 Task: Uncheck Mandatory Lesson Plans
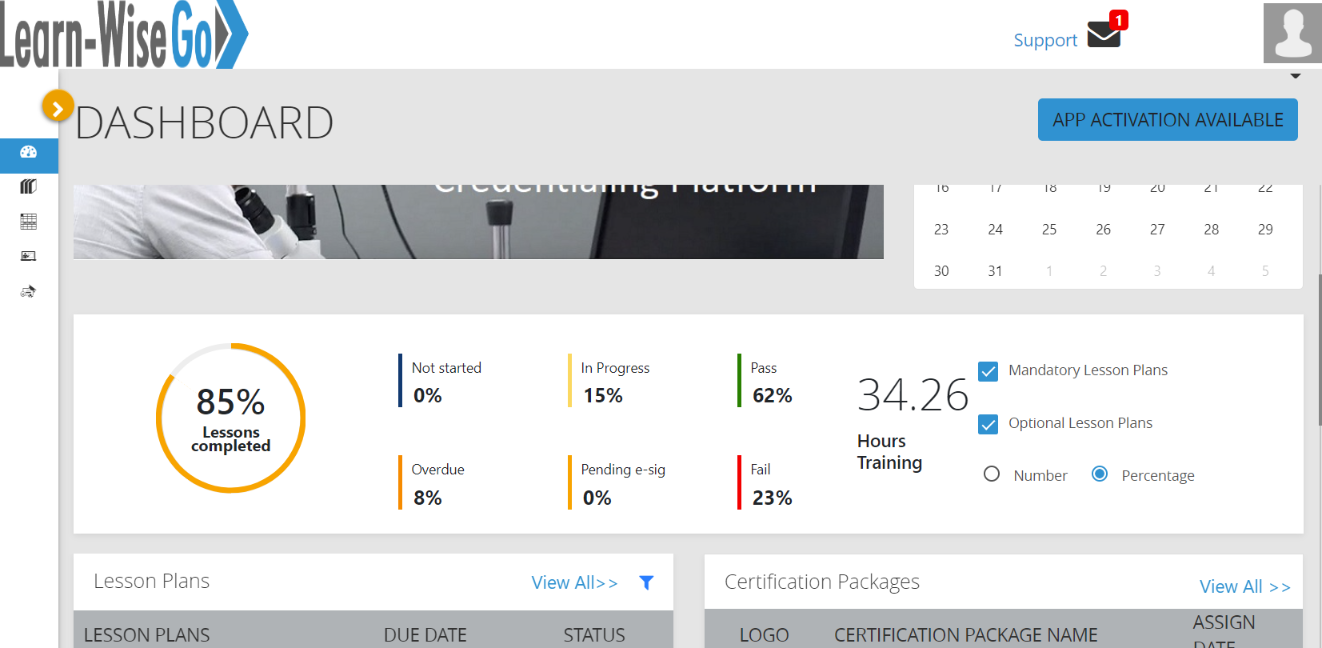tap(988, 371)
